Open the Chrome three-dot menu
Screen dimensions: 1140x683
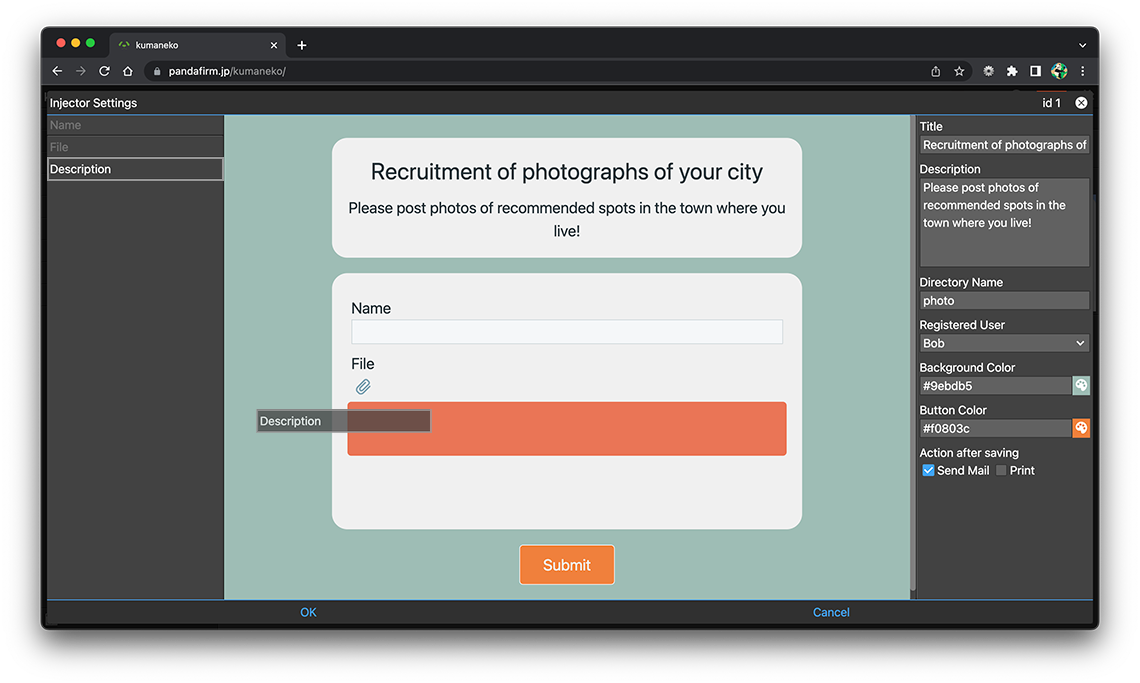coord(1082,71)
